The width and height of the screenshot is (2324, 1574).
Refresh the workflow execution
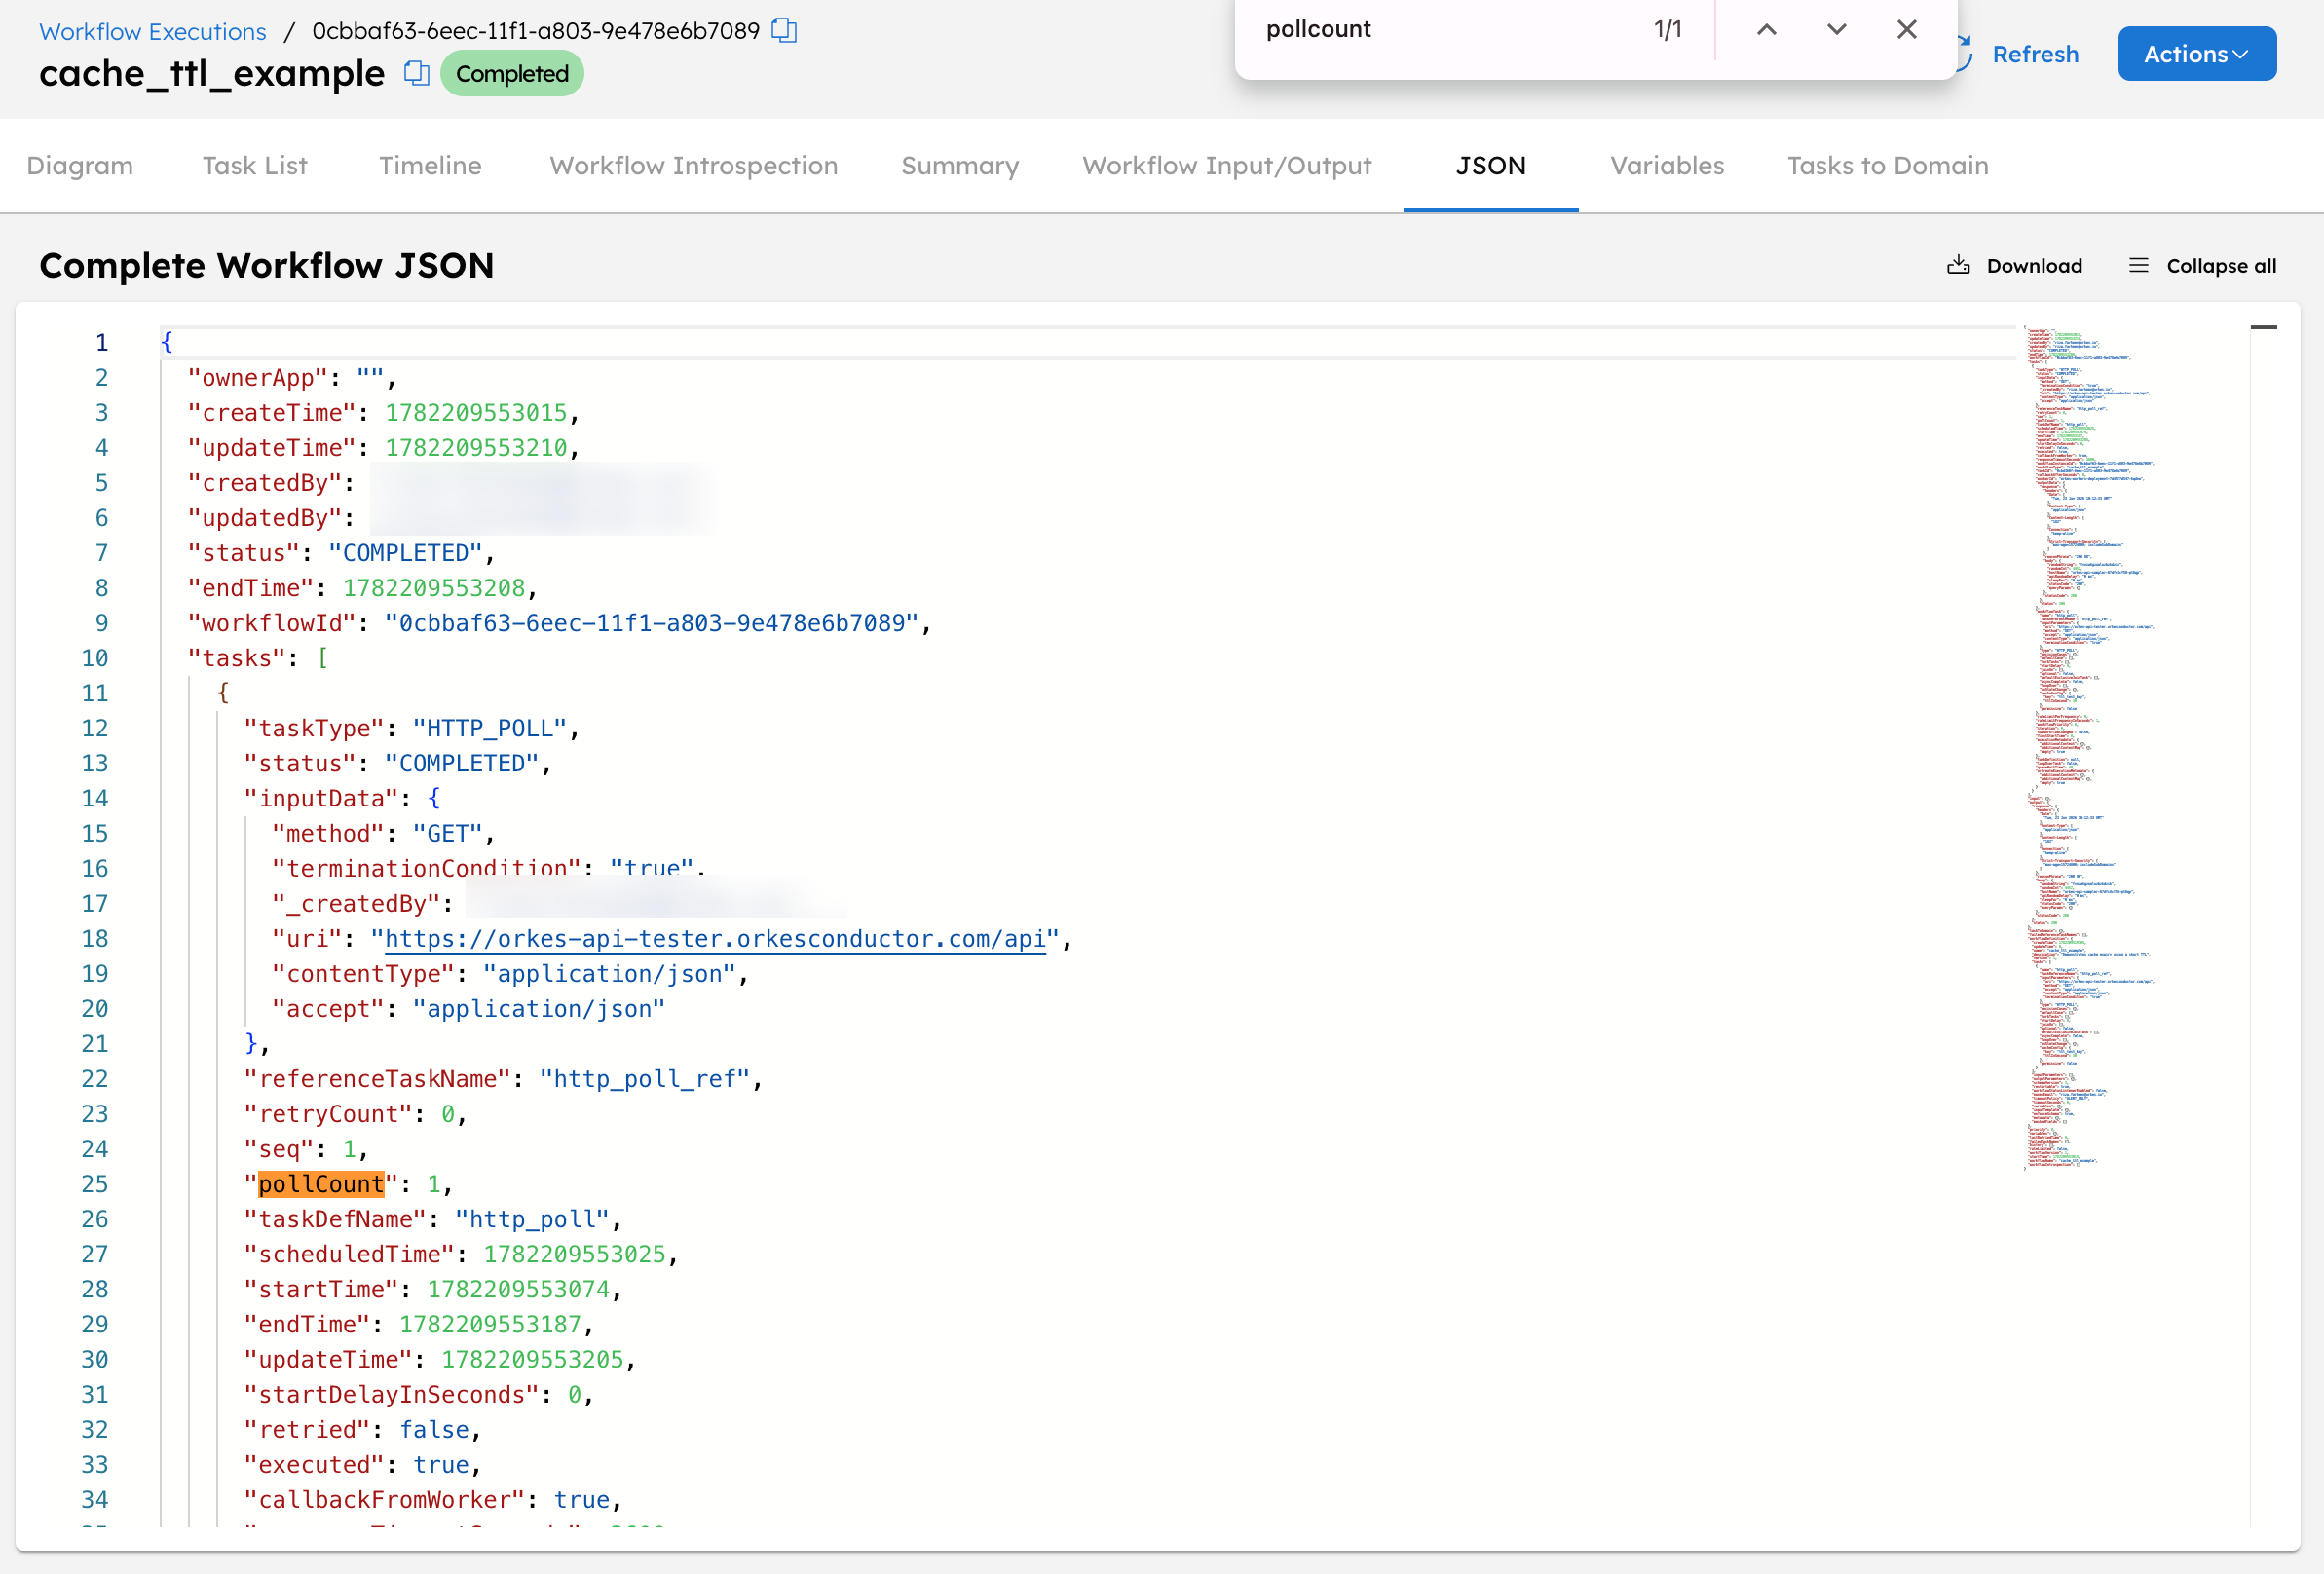2018,54
